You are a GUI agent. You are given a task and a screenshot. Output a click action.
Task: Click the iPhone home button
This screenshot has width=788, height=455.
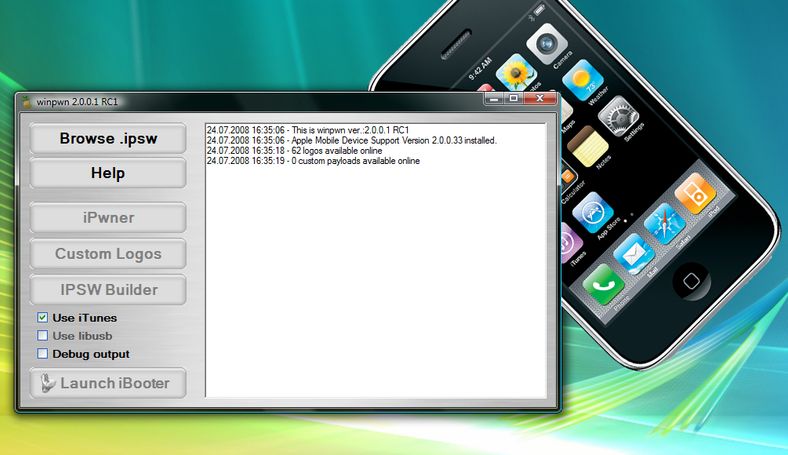[692, 281]
